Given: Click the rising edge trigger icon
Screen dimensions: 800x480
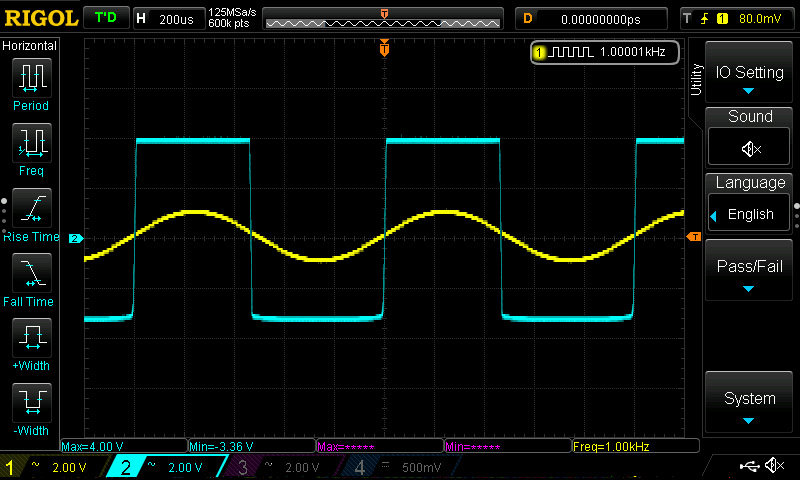Looking at the screenshot, I should (x=704, y=19).
